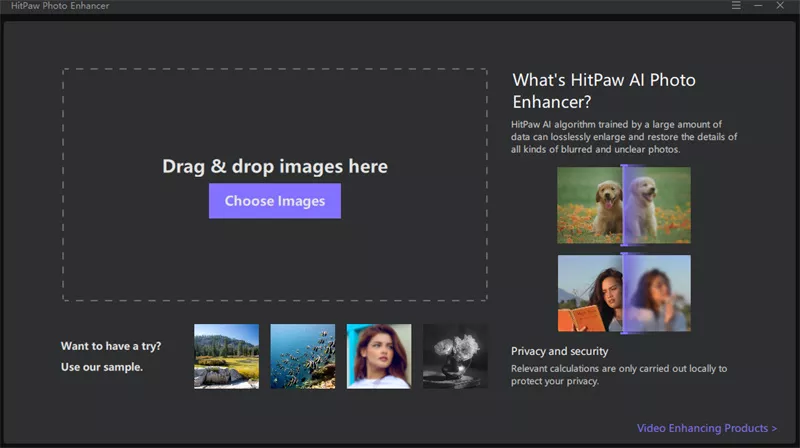
Task: Click the HitPaw Photo Enhancer title text
Action: coord(60,6)
